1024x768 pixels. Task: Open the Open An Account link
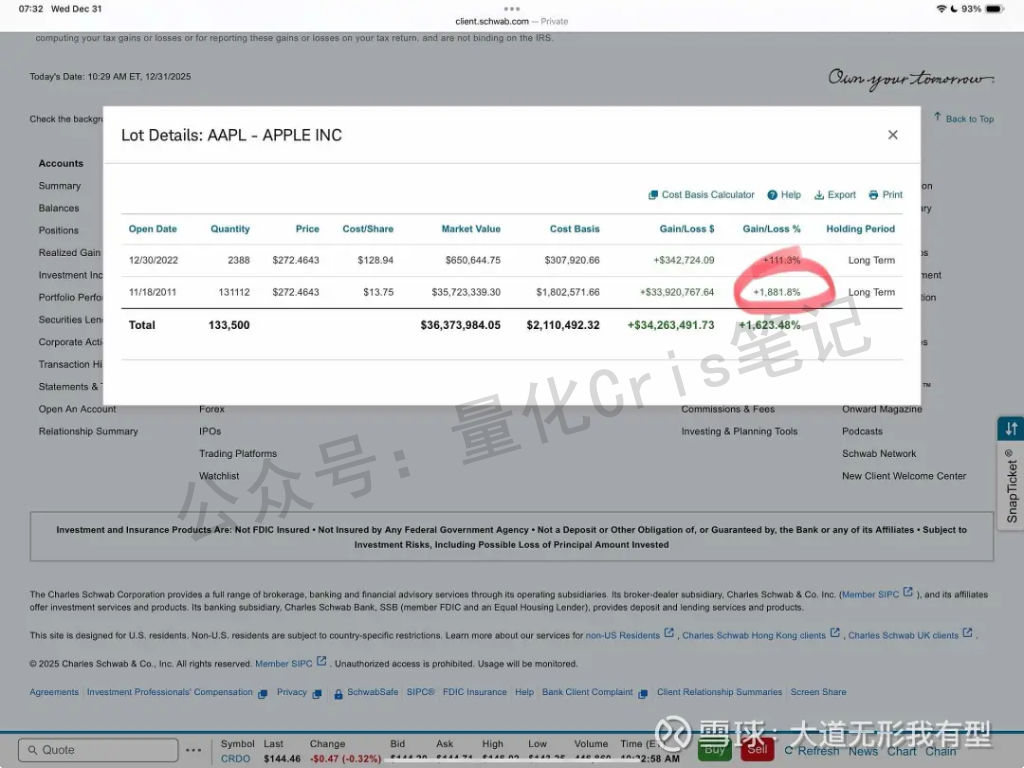coord(77,409)
